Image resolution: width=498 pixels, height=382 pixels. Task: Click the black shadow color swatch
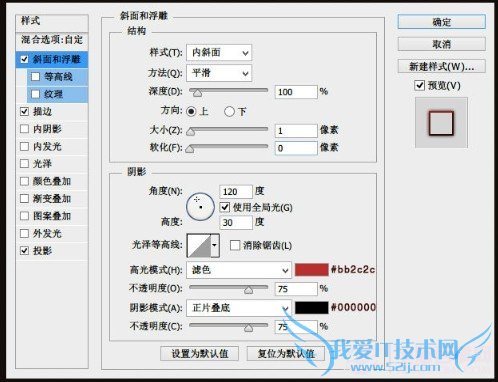[311, 308]
